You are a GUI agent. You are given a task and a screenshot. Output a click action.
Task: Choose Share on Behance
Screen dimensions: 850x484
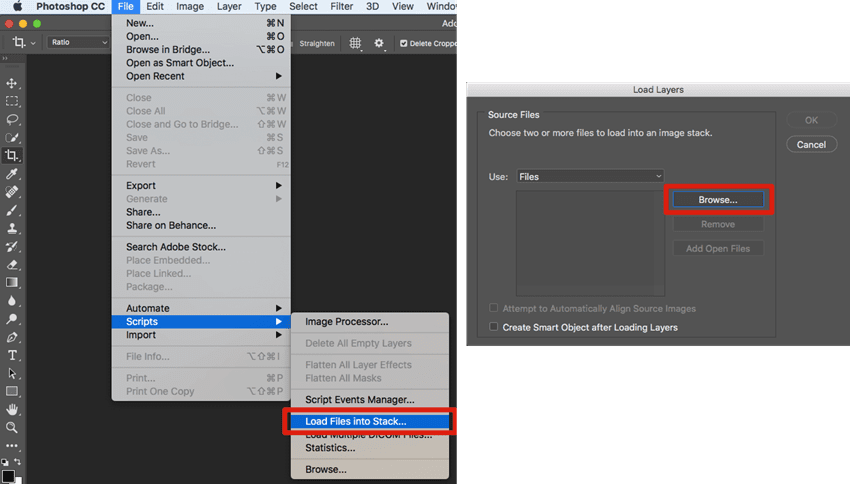point(201,225)
